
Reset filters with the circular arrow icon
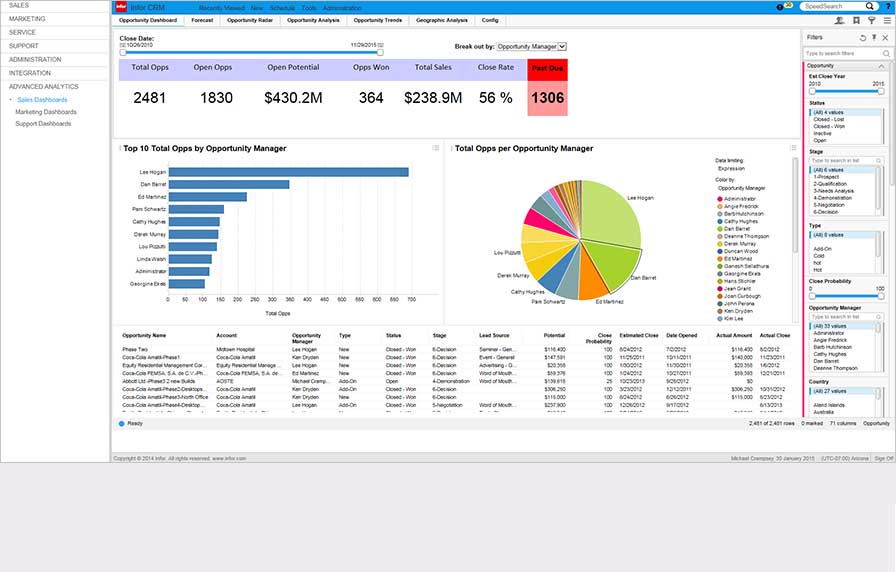863,37
